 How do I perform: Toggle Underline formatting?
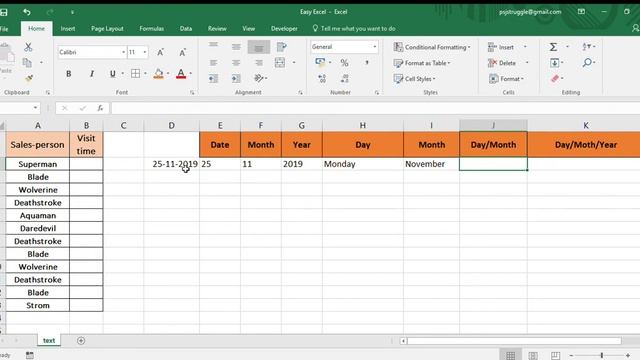click(x=112, y=74)
